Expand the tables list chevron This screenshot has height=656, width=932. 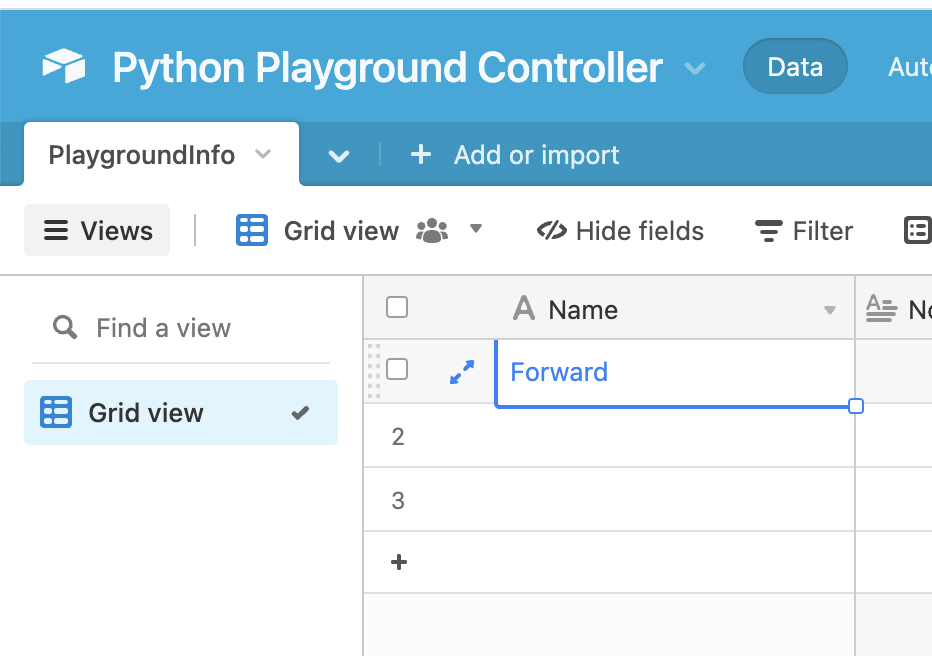click(x=339, y=156)
